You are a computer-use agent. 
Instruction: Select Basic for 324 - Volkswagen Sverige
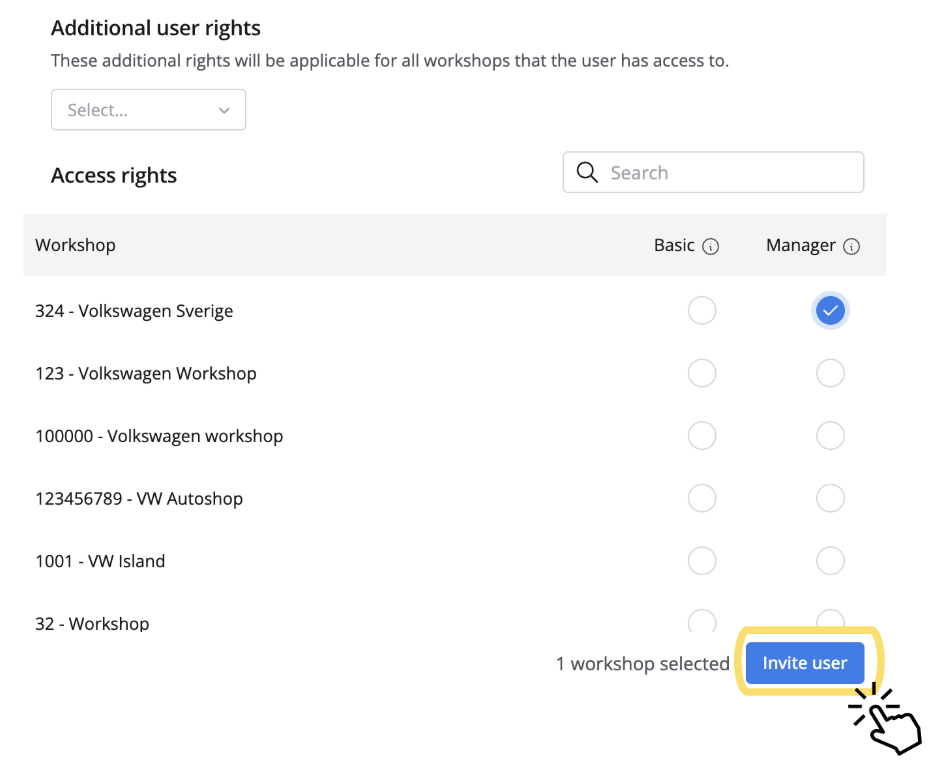[702, 311]
